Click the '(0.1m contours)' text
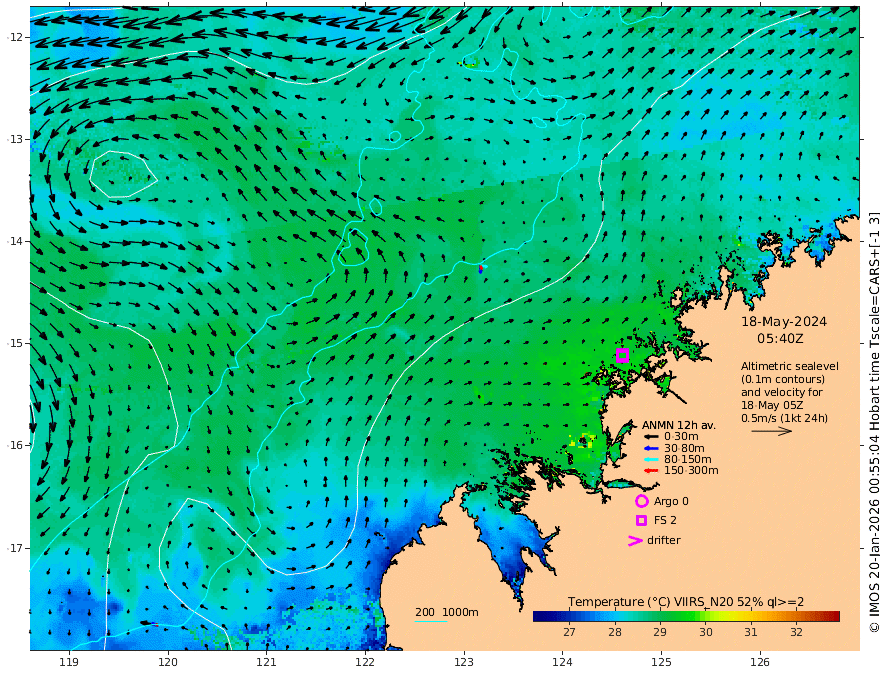 pyautogui.click(x=783, y=379)
